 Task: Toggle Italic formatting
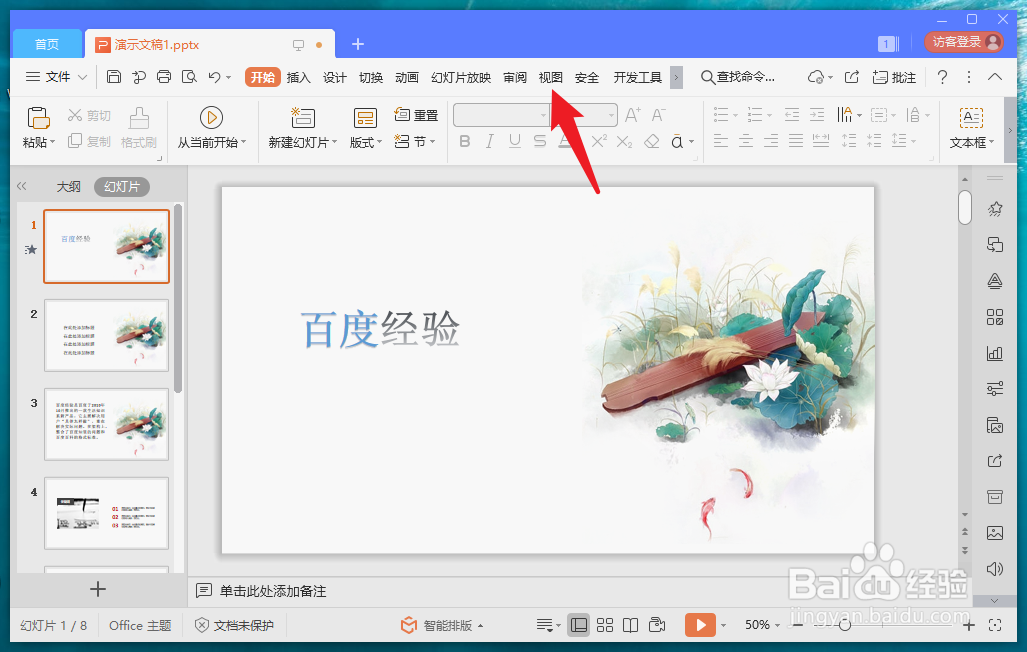[x=489, y=141]
